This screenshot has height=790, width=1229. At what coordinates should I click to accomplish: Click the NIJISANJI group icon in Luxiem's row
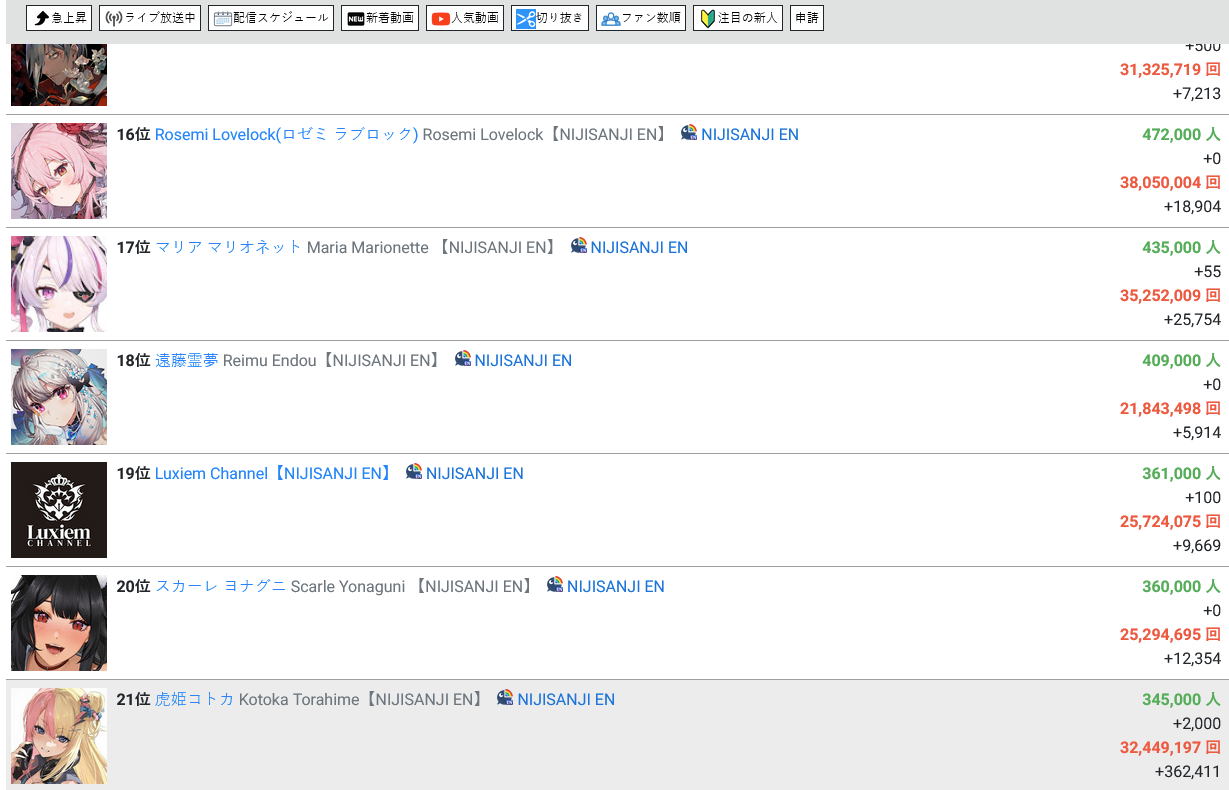pyautogui.click(x=414, y=472)
